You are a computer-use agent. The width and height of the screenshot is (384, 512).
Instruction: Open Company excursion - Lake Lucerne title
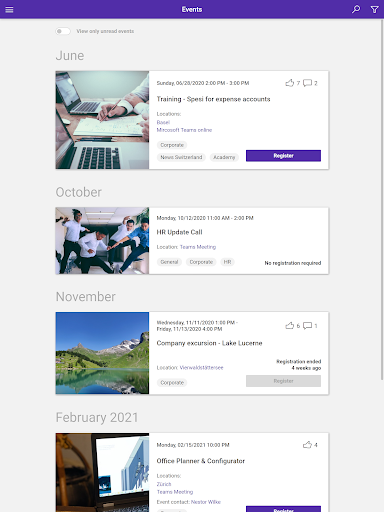coord(209,343)
